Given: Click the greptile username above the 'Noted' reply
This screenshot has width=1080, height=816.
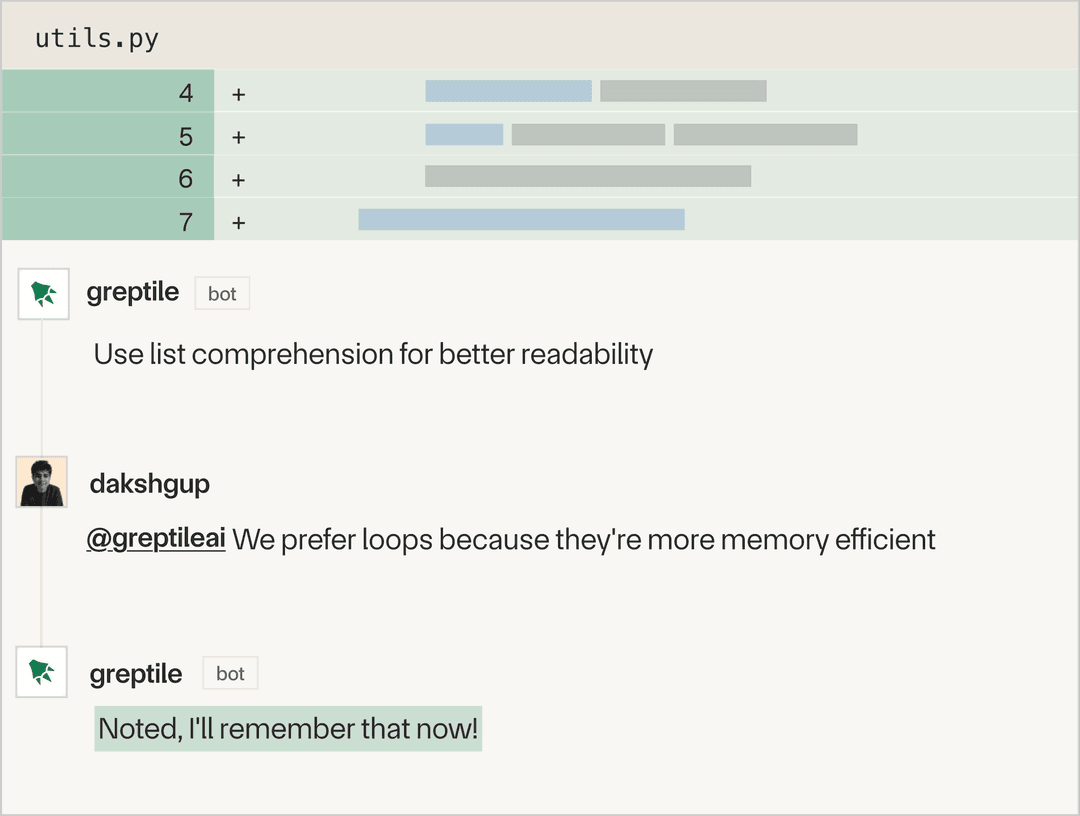Looking at the screenshot, I should [x=136, y=674].
